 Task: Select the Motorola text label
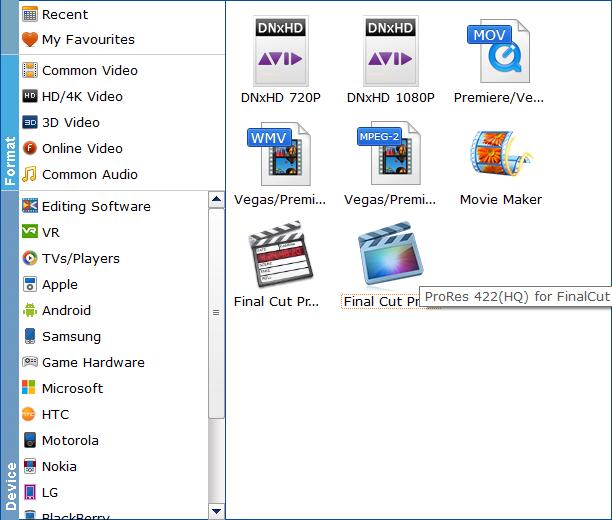[x=70, y=441]
